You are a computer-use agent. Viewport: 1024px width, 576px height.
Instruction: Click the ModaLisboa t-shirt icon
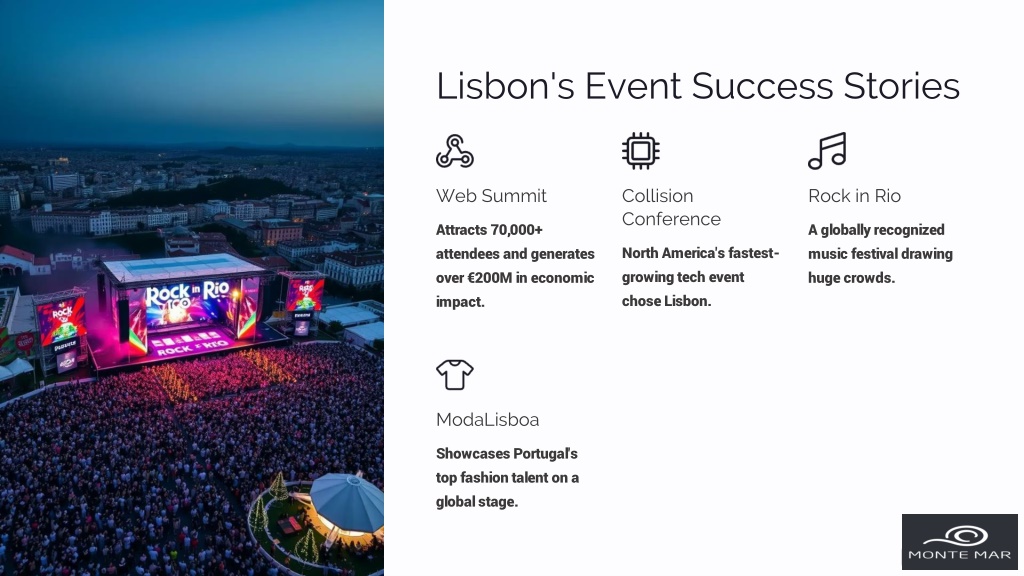(x=455, y=375)
